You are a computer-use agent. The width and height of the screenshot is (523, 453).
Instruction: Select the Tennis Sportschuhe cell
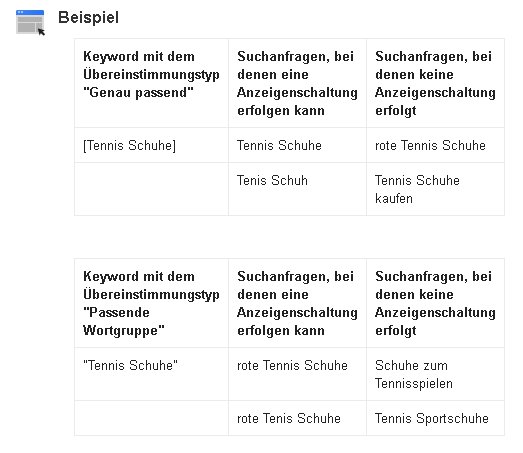pos(435,418)
